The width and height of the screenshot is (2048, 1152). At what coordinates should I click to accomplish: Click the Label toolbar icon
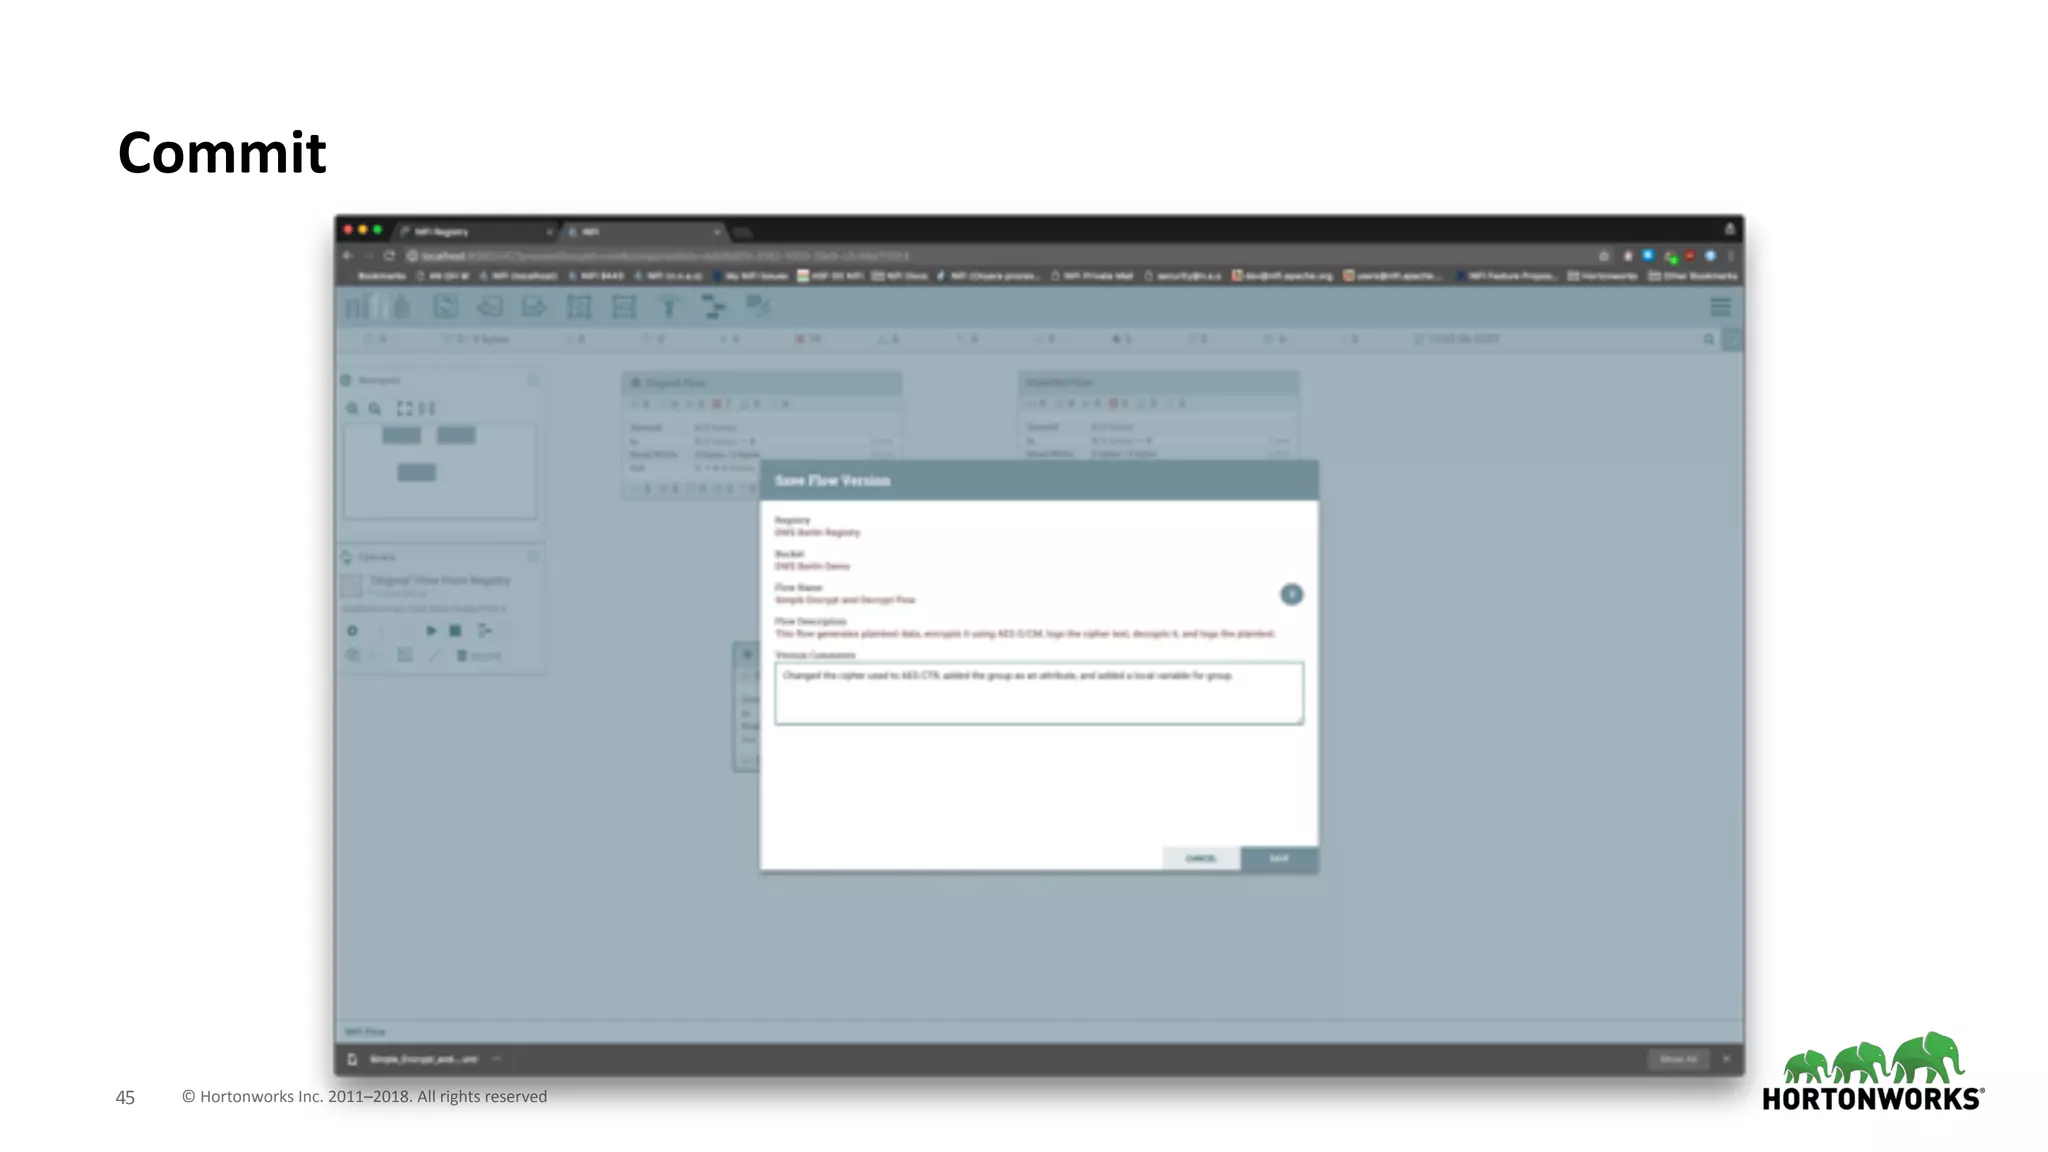pyautogui.click(x=758, y=307)
